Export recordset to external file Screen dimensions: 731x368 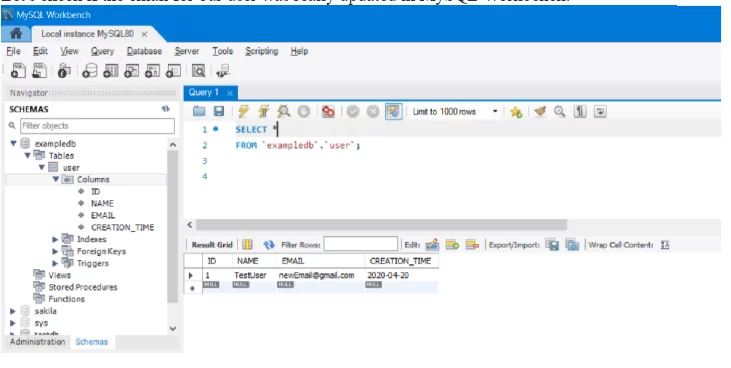552,244
